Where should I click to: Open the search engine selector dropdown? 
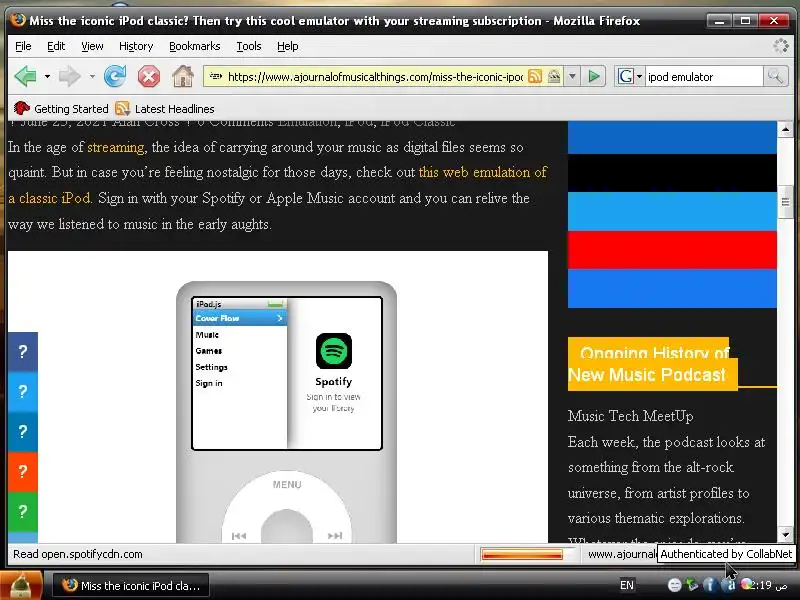pyautogui.click(x=639, y=77)
